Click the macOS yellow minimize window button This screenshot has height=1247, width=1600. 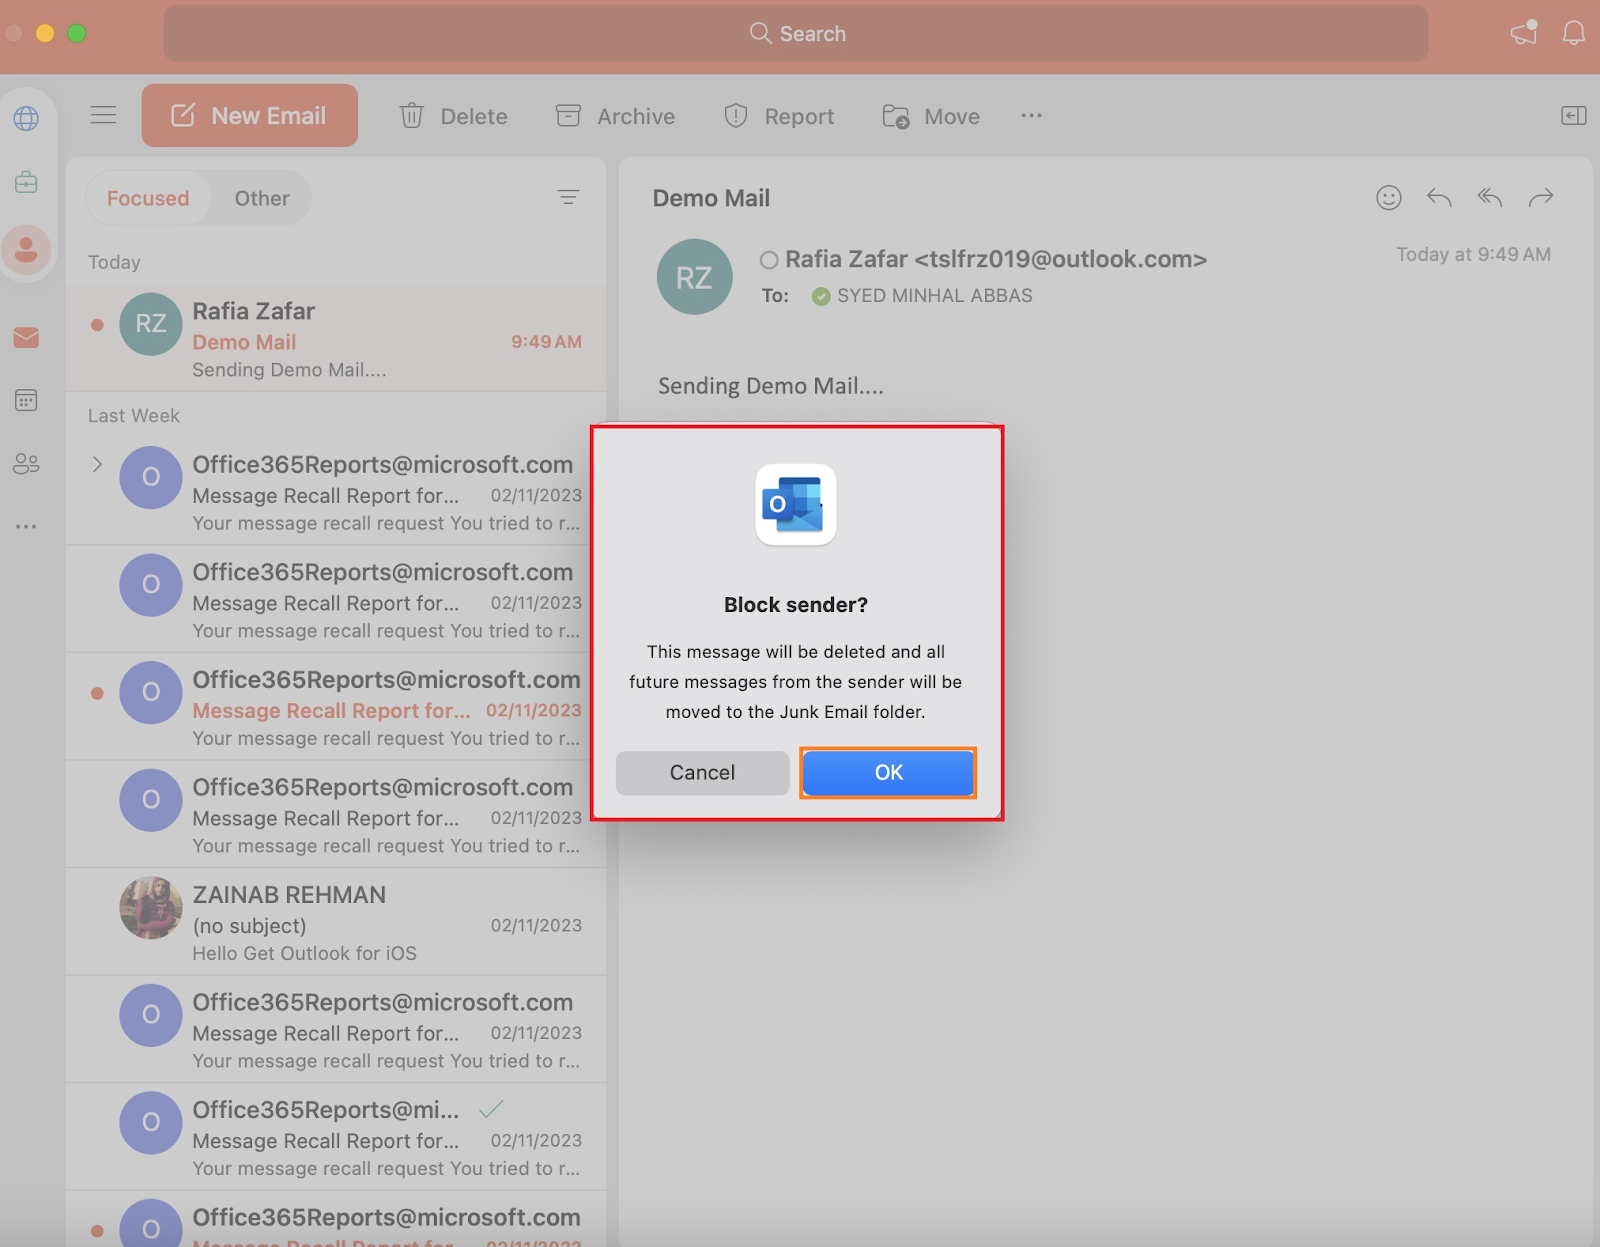click(45, 33)
